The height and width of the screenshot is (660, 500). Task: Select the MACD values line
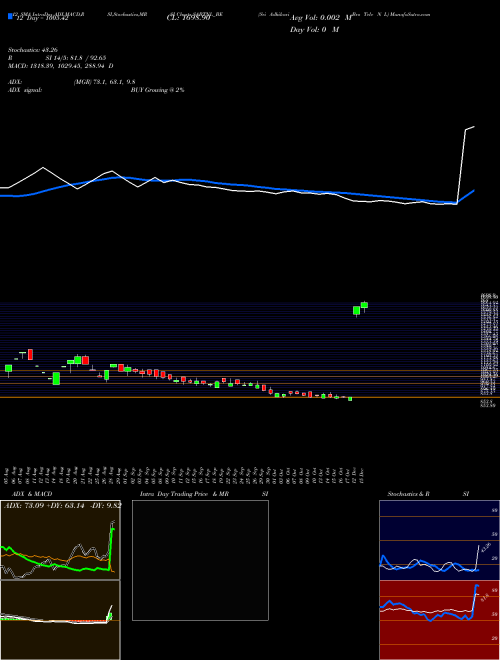(x=61, y=66)
